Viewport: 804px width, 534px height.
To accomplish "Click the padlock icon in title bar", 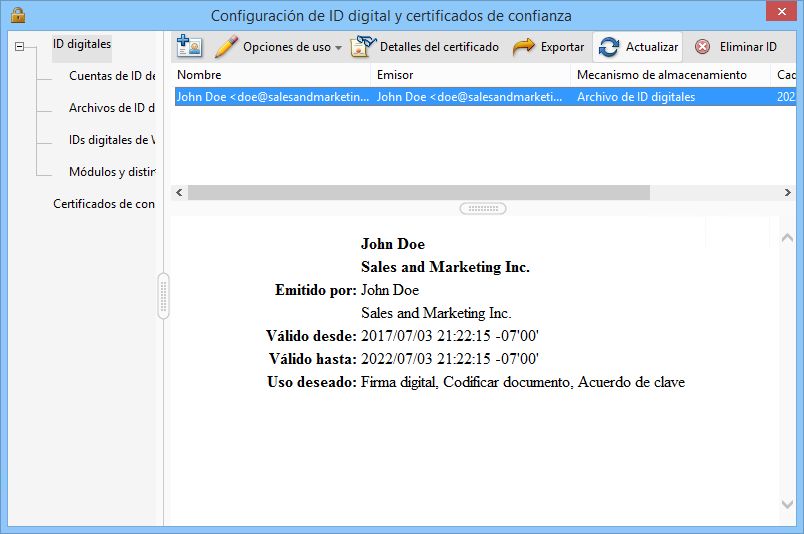I will click(x=18, y=14).
